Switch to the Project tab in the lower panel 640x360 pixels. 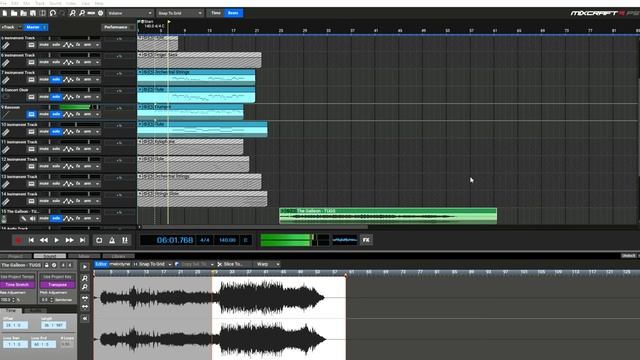16,256
